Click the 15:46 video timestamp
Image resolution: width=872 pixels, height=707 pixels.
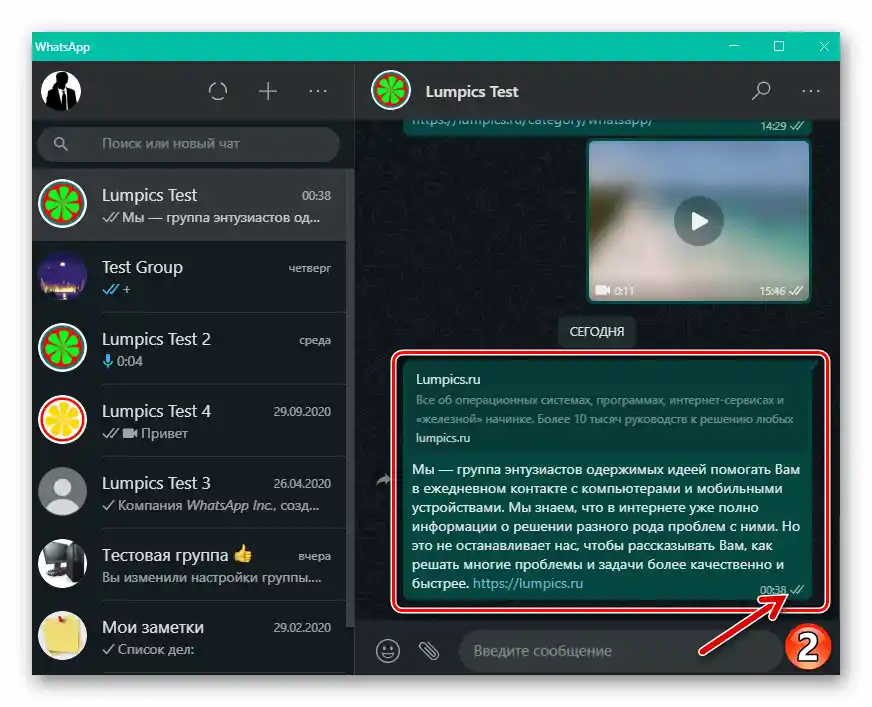[x=772, y=291]
